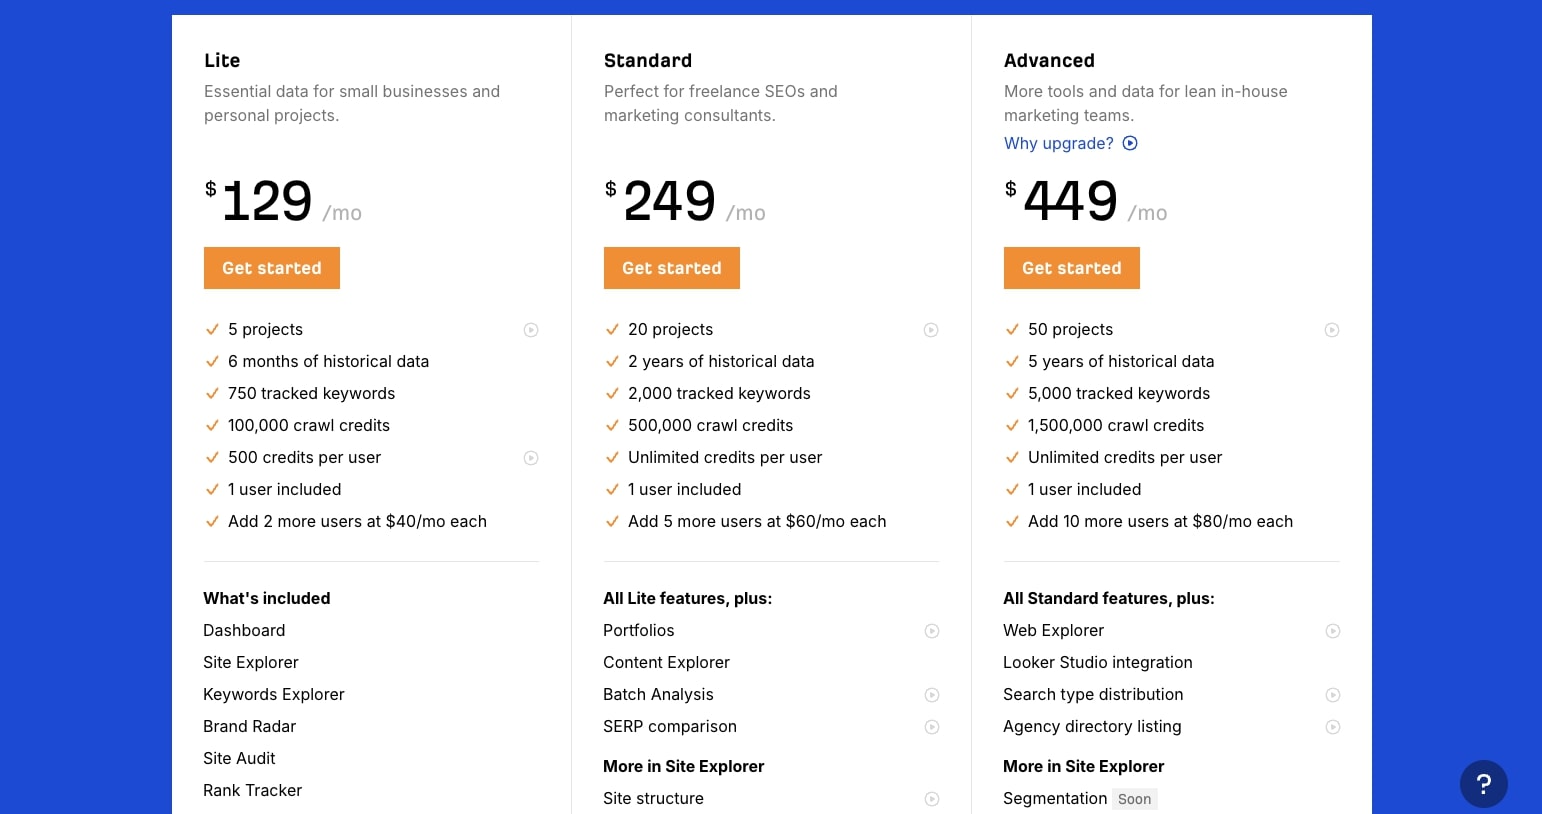Click the play icon next to Web Explorer
Image resolution: width=1542 pixels, height=814 pixels.
tap(1333, 631)
